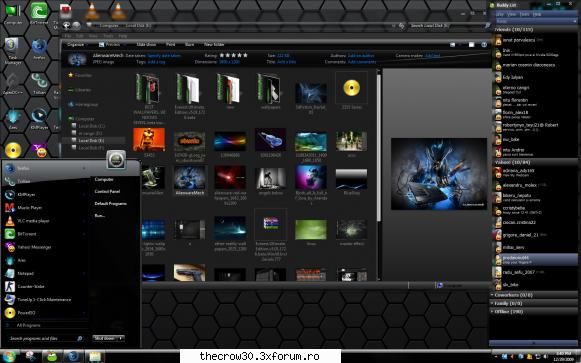Select Libraries in Explorer navigation pane
The width and height of the screenshot is (581, 363).
[80, 90]
